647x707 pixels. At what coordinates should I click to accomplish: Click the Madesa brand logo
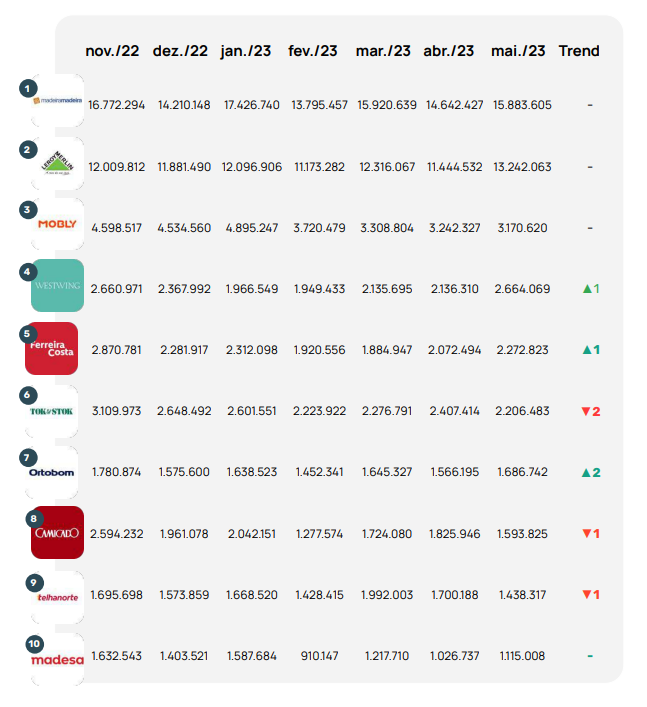57,659
